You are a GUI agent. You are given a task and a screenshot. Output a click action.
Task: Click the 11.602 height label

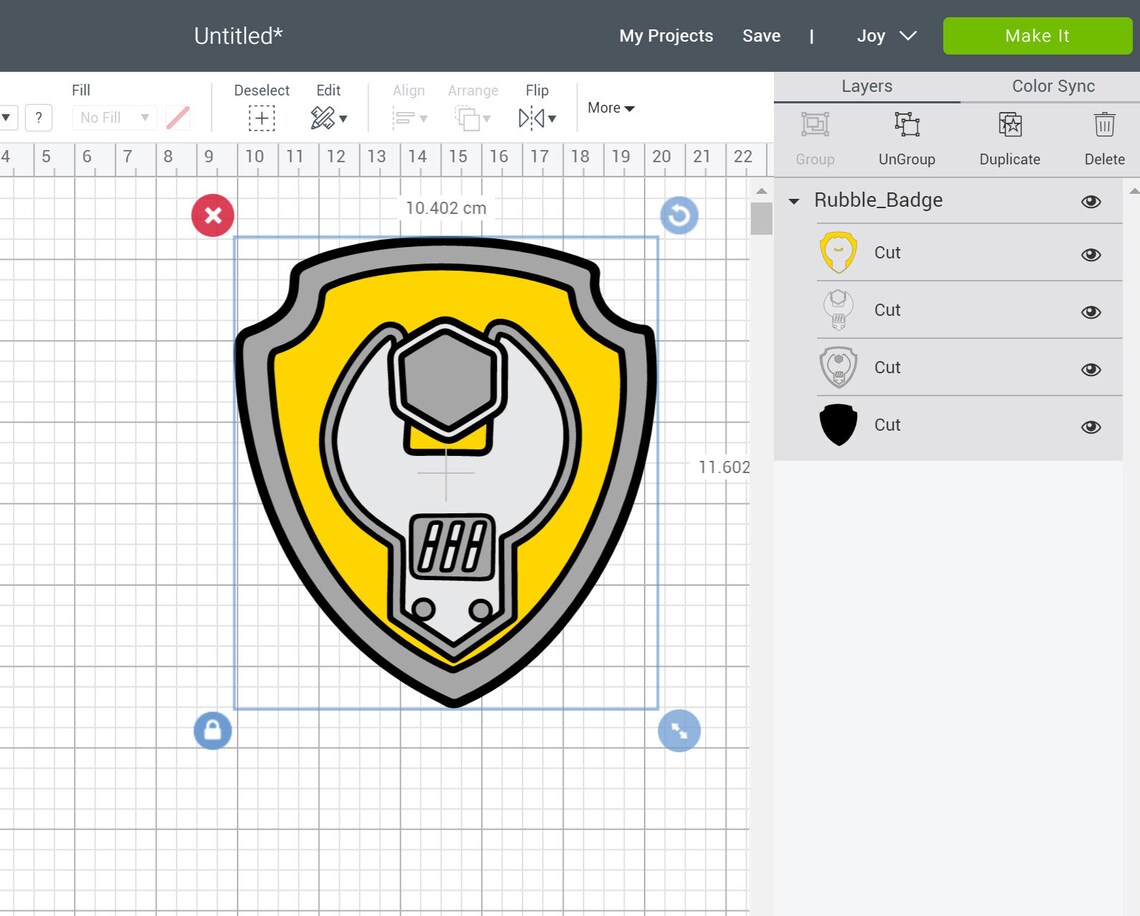[723, 467]
